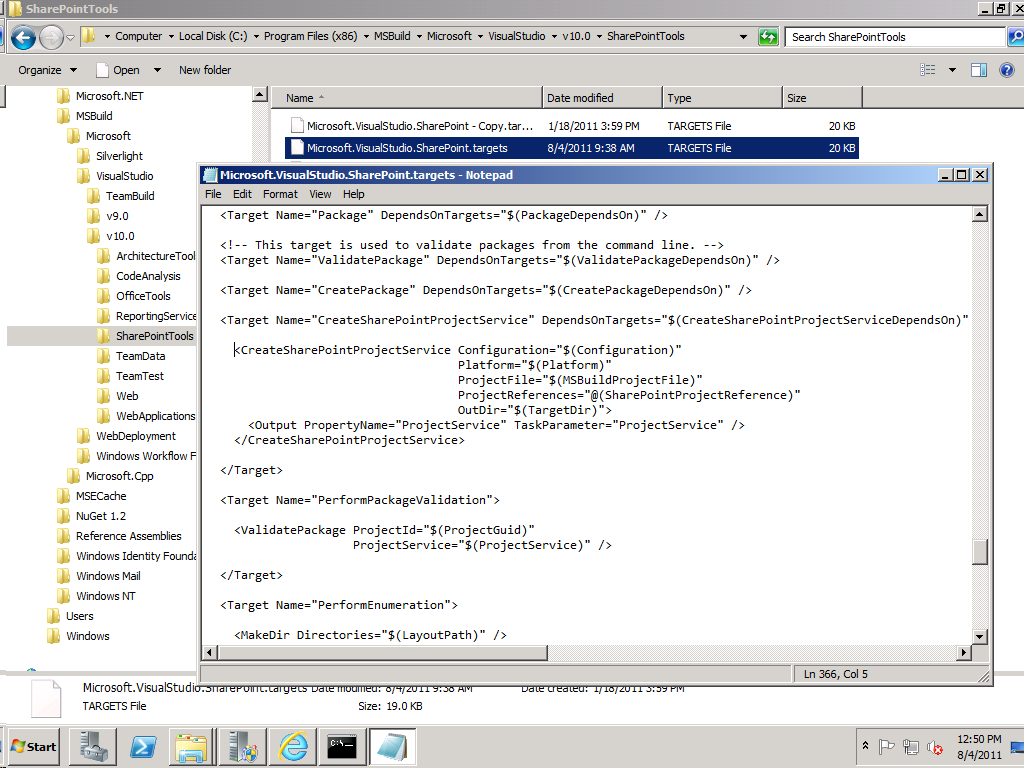Click the Start button
The image size is (1024, 768).
click(33, 747)
